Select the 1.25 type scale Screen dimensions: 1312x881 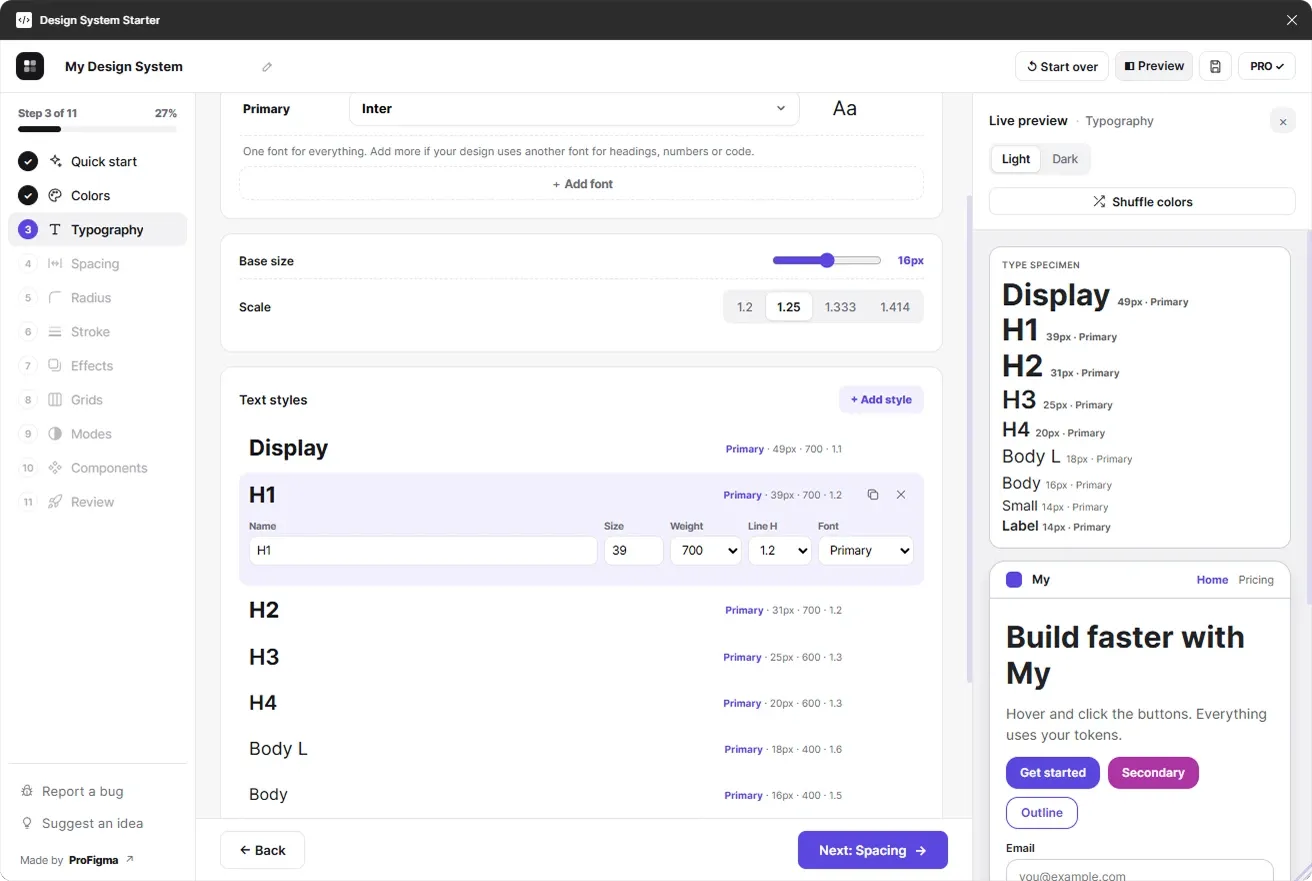789,307
